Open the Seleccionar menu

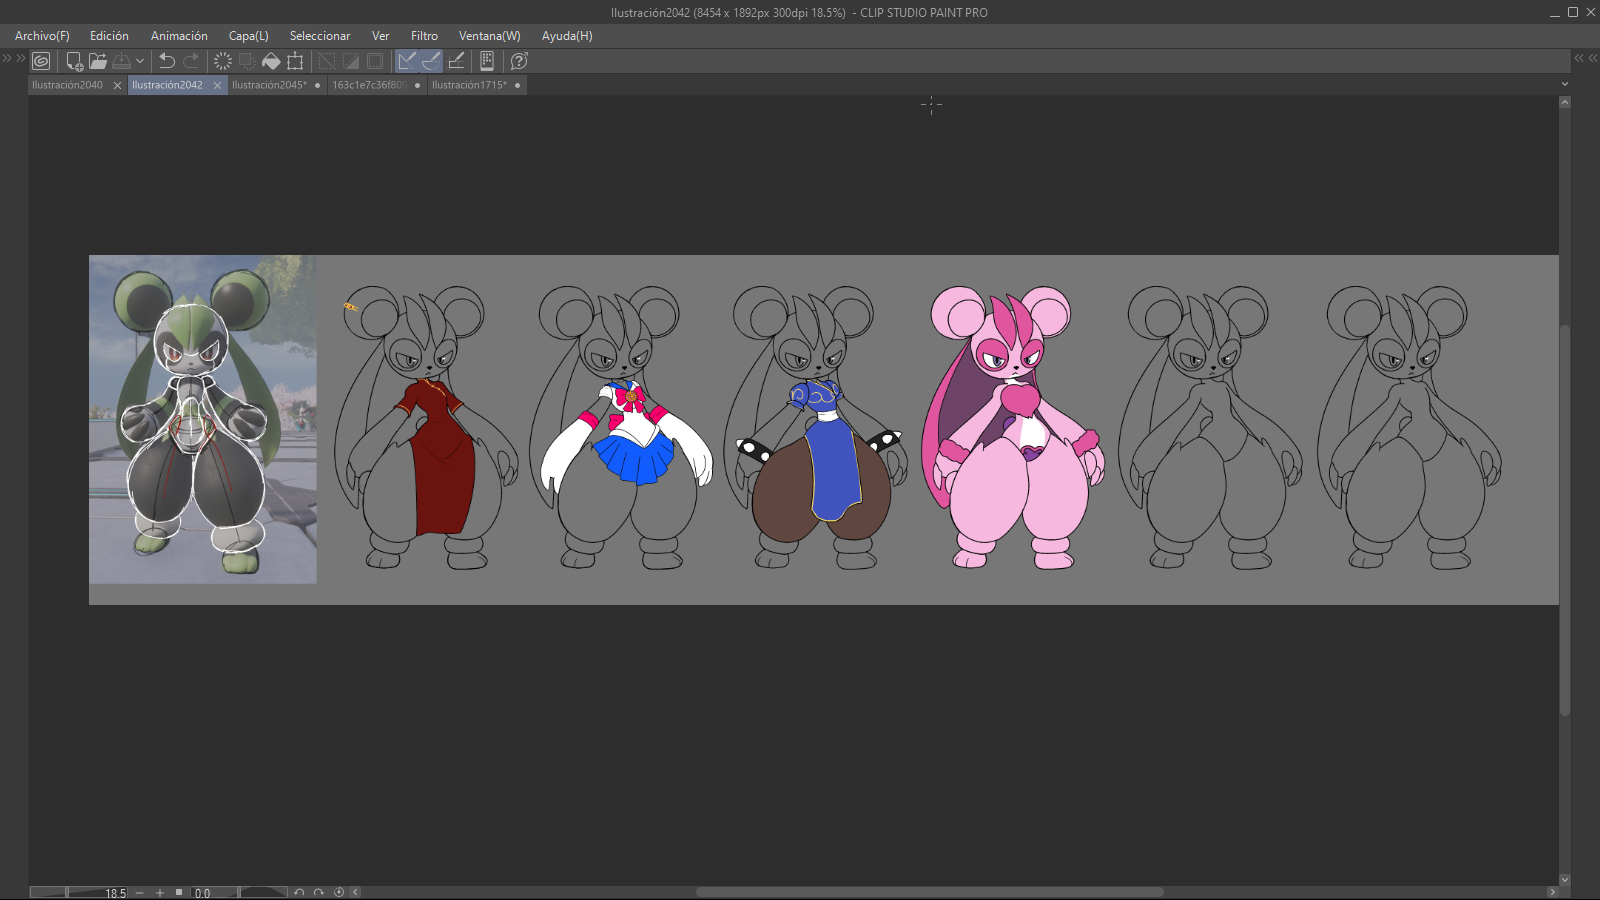click(x=320, y=36)
